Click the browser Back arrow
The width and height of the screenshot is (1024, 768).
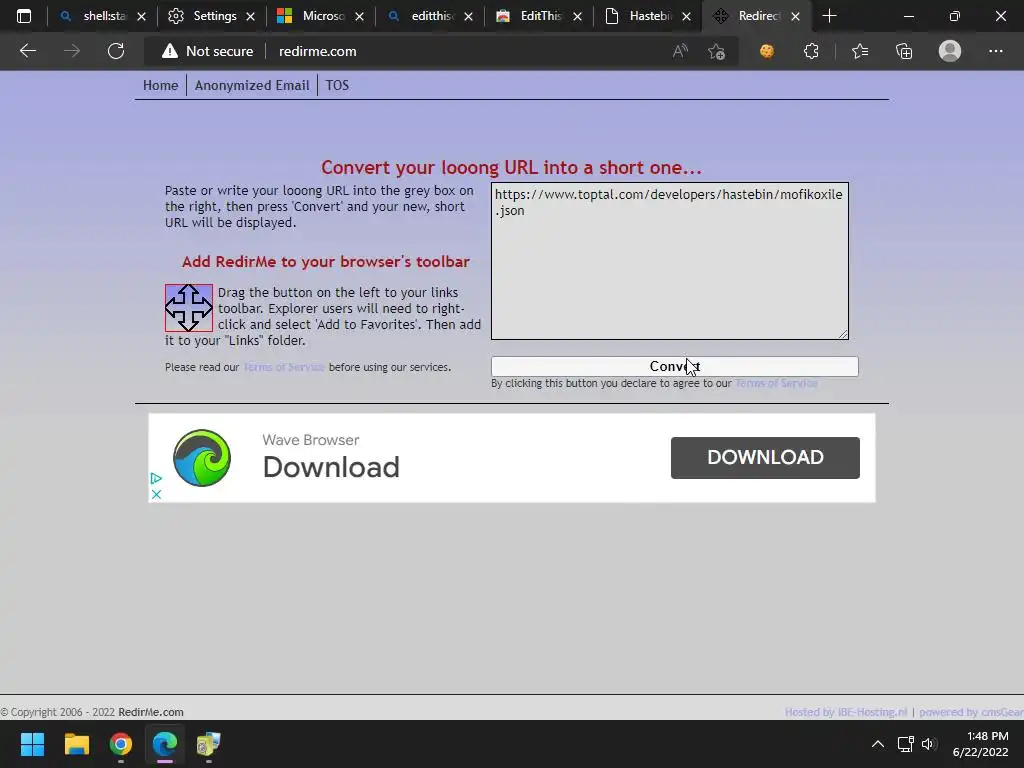27,51
